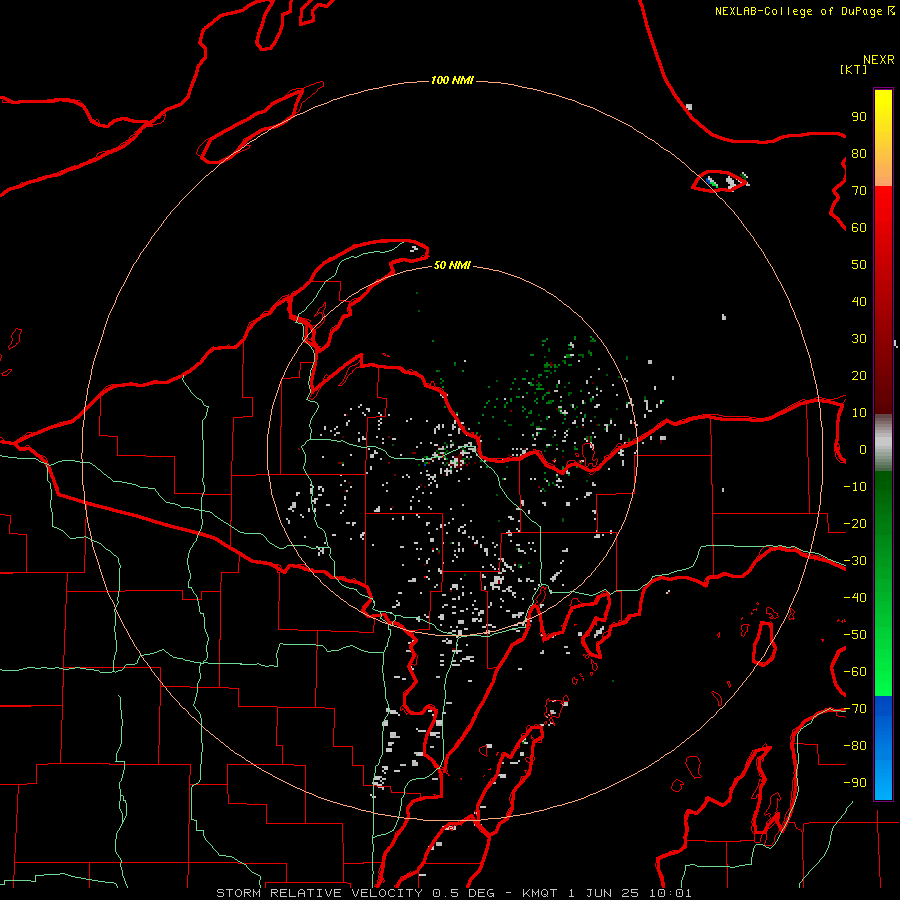Click the 70 value on velocity scale

click(859, 191)
